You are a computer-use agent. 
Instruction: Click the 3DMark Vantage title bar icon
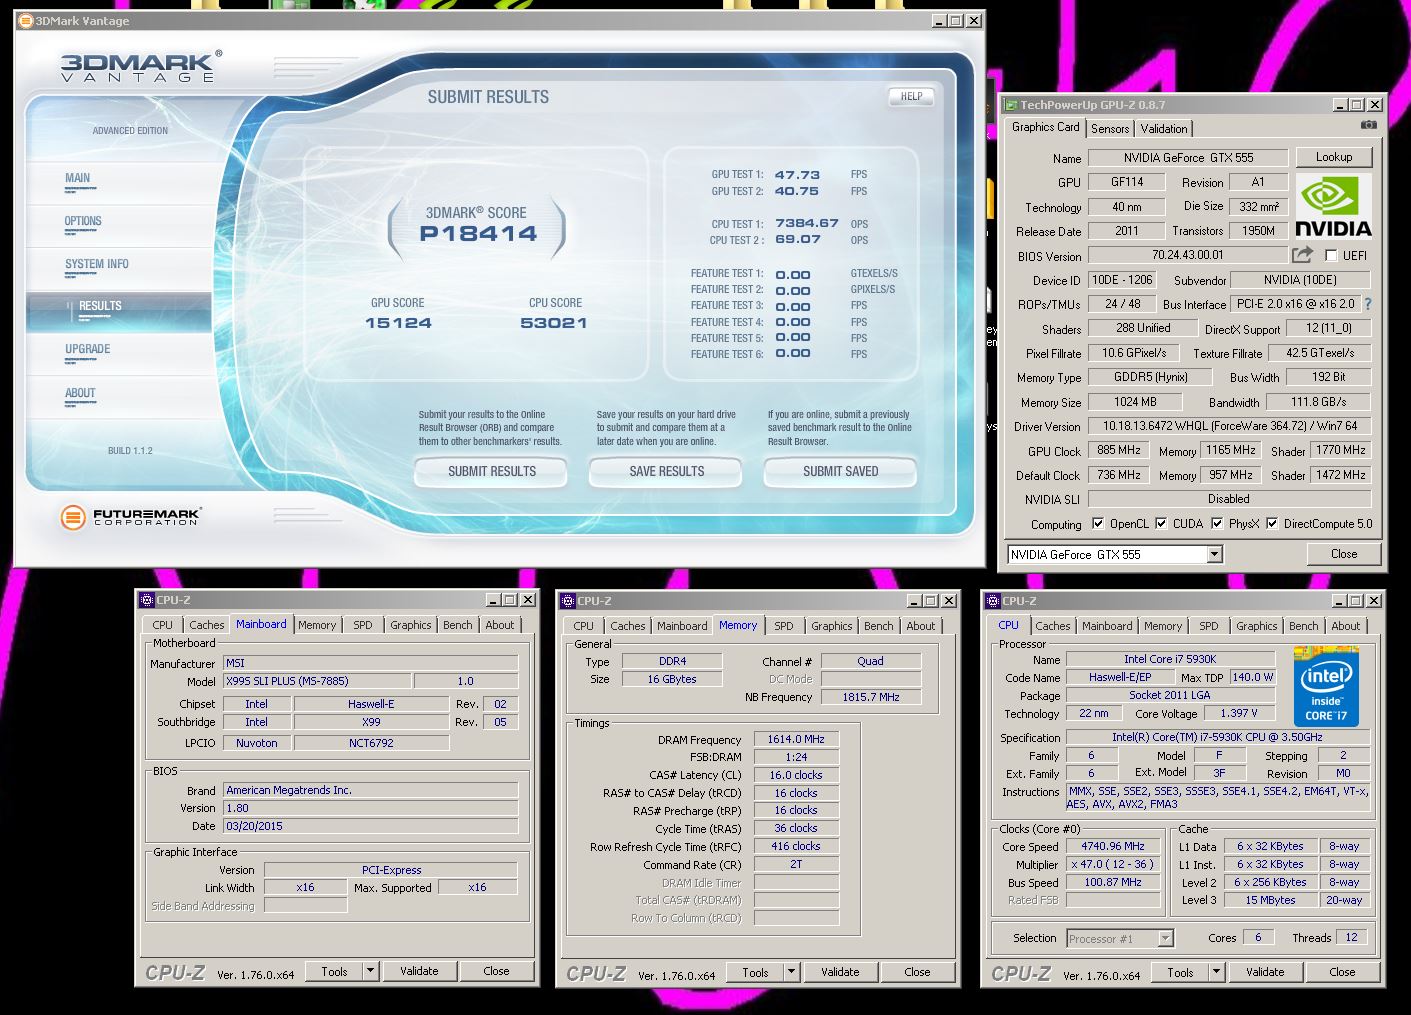coord(26,20)
